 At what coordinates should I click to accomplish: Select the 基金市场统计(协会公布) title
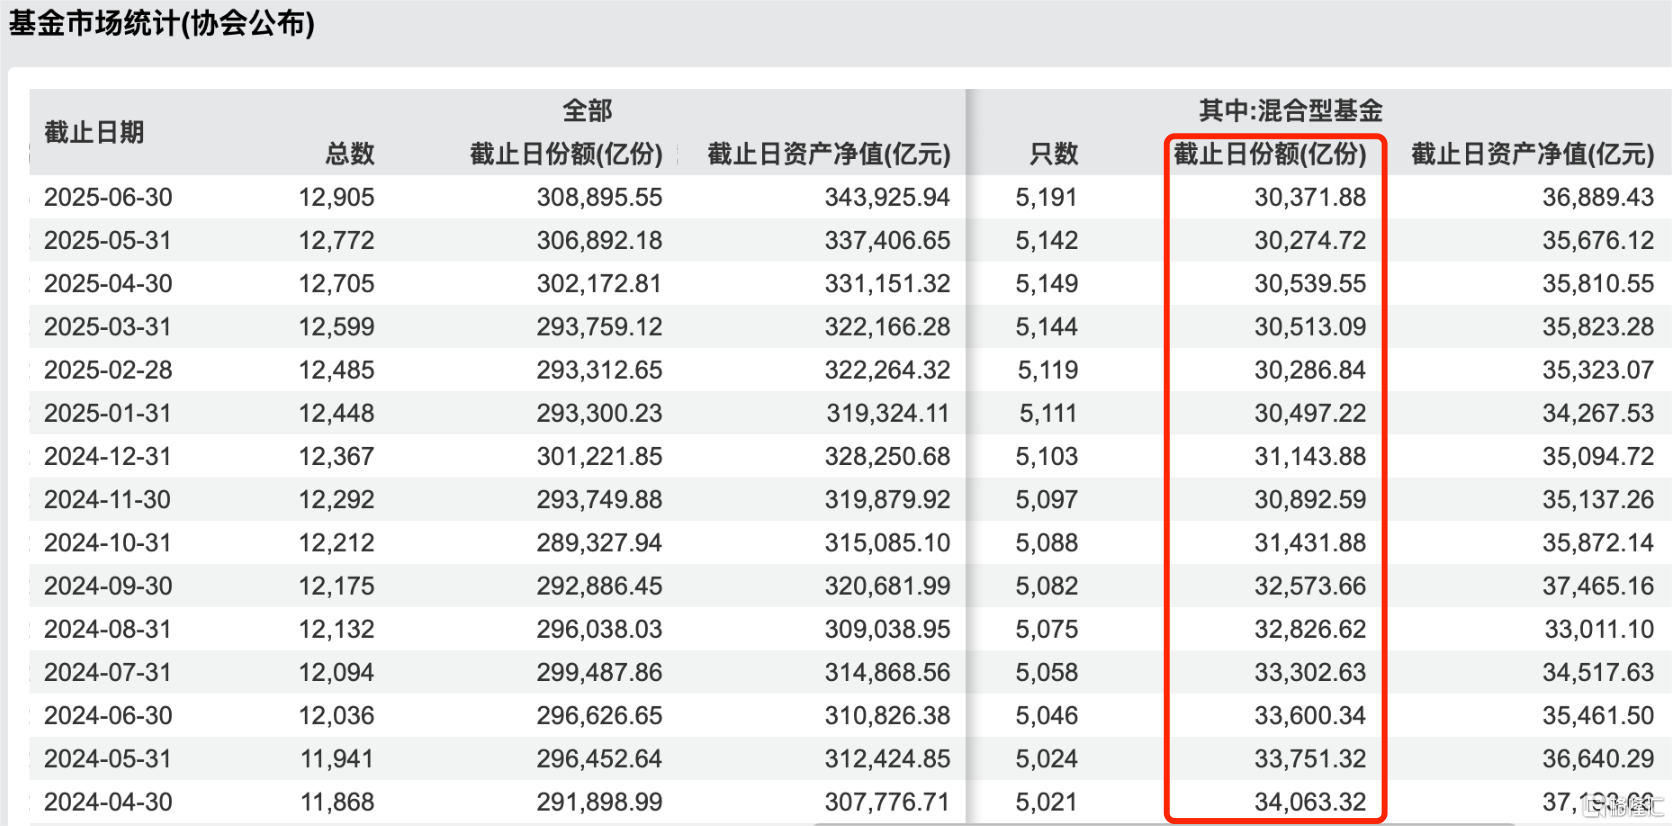point(162,23)
